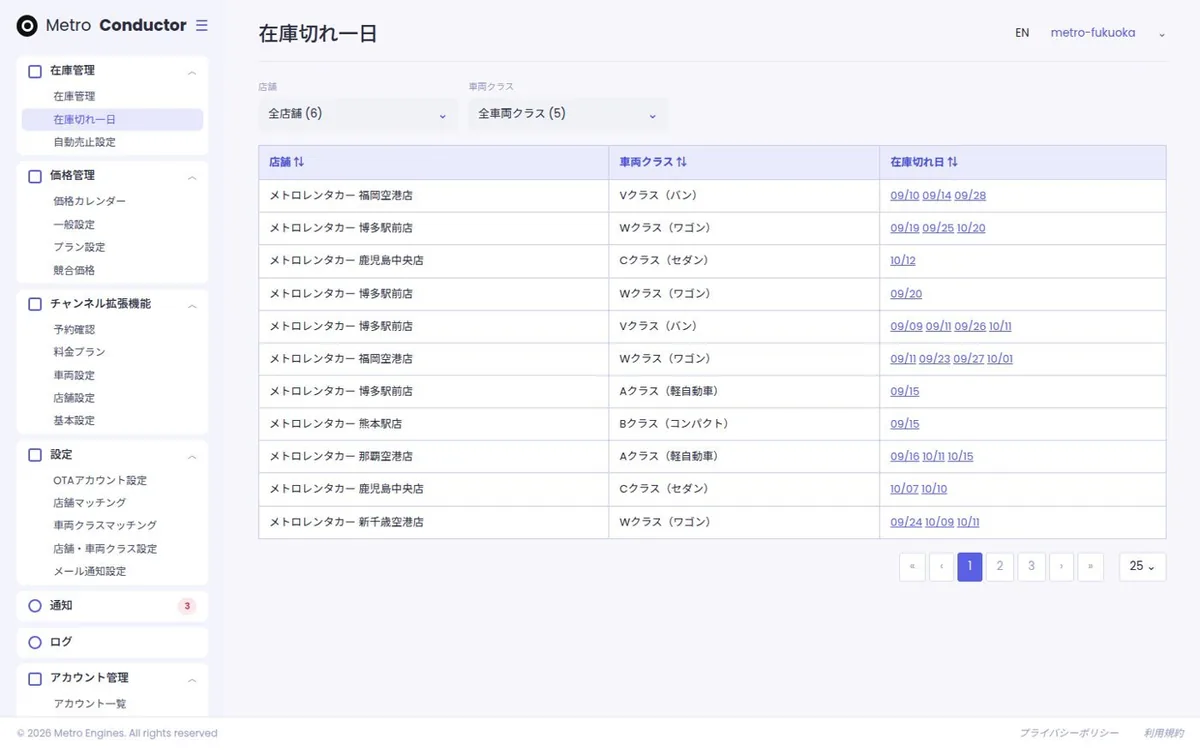Screen dimensions: 1200x750
Task: Open date 09/28 for 福岡空港店 Vクラス
Action: pyautogui.click(x=970, y=196)
